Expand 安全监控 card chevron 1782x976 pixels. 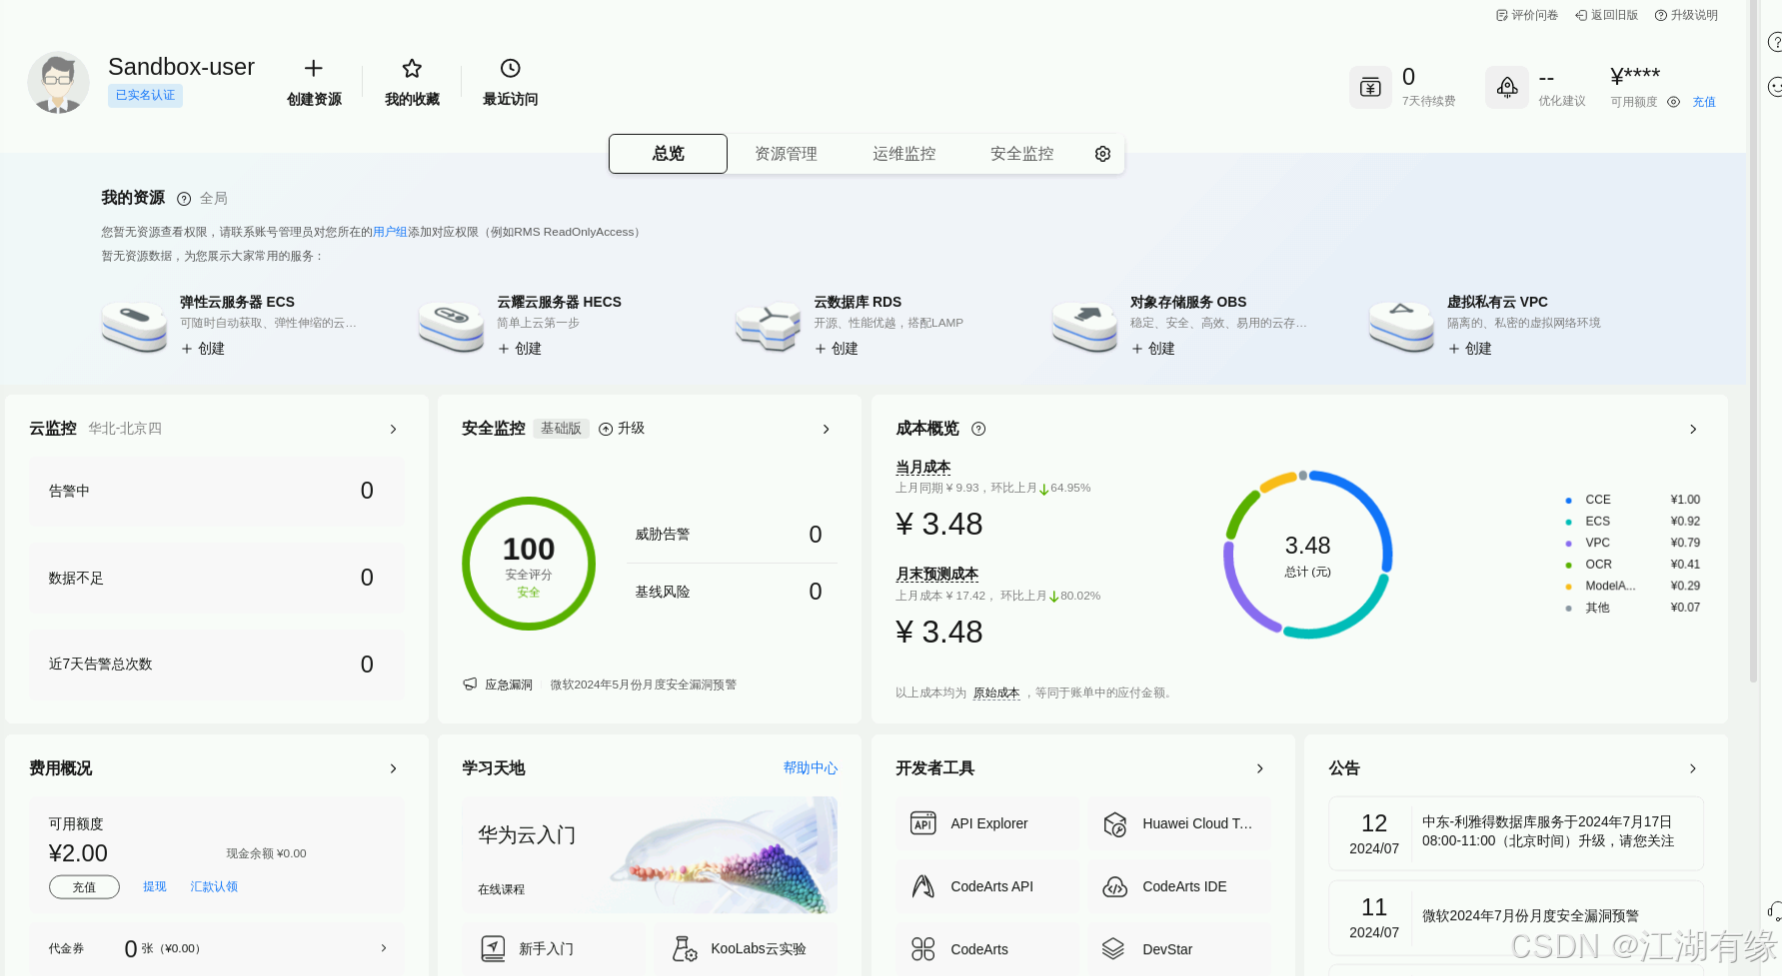(x=826, y=429)
